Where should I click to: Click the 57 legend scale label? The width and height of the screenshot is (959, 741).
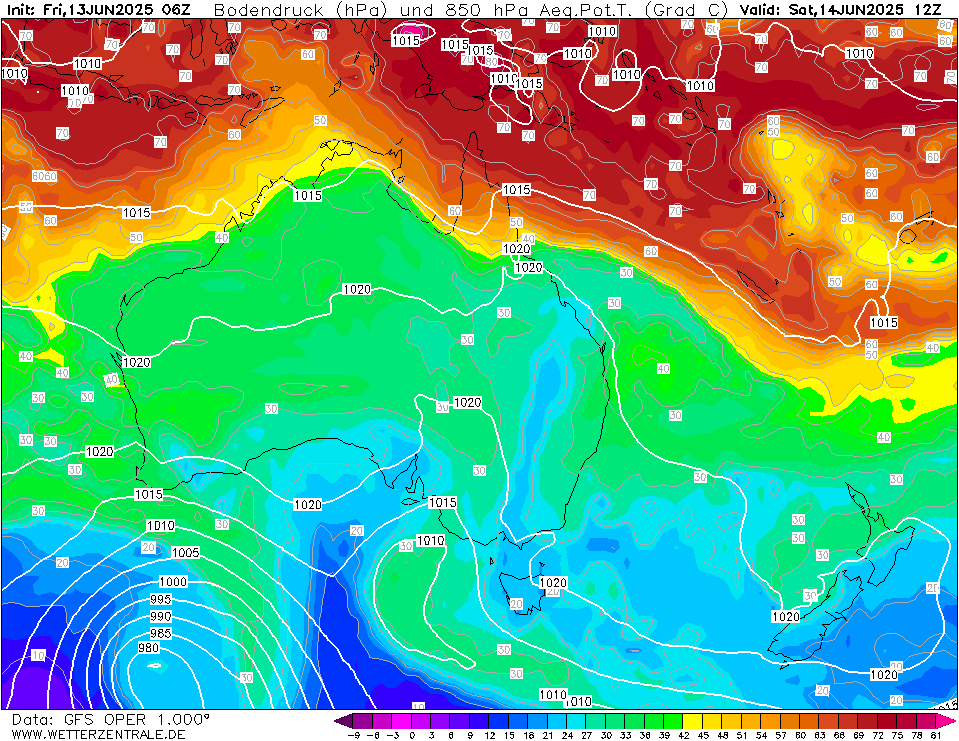[x=781, y=735]
